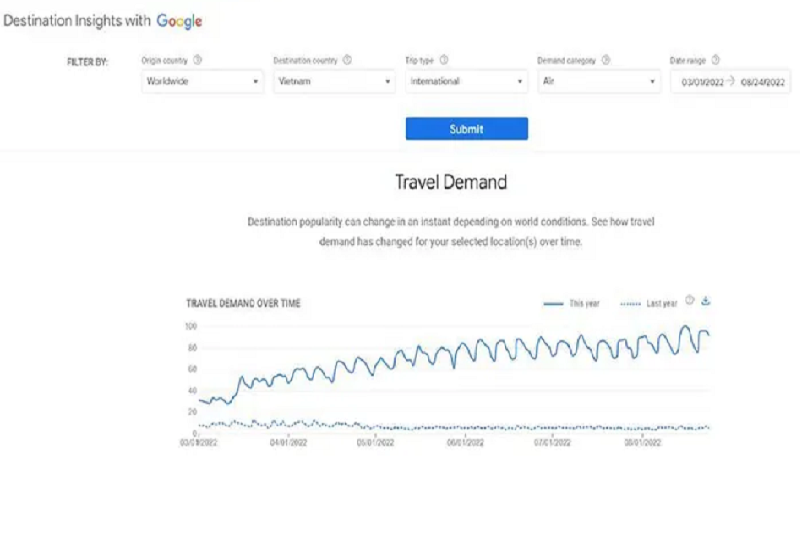Image resolution: width=800 pixels, height=533 pixels.
Task: Open the Origin country Worldwide dropdown
Action: [203, 82]
